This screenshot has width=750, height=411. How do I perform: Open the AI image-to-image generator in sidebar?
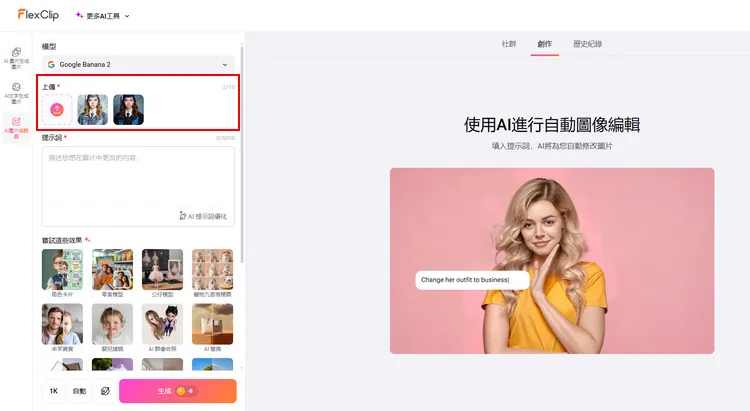pos(16,56)
